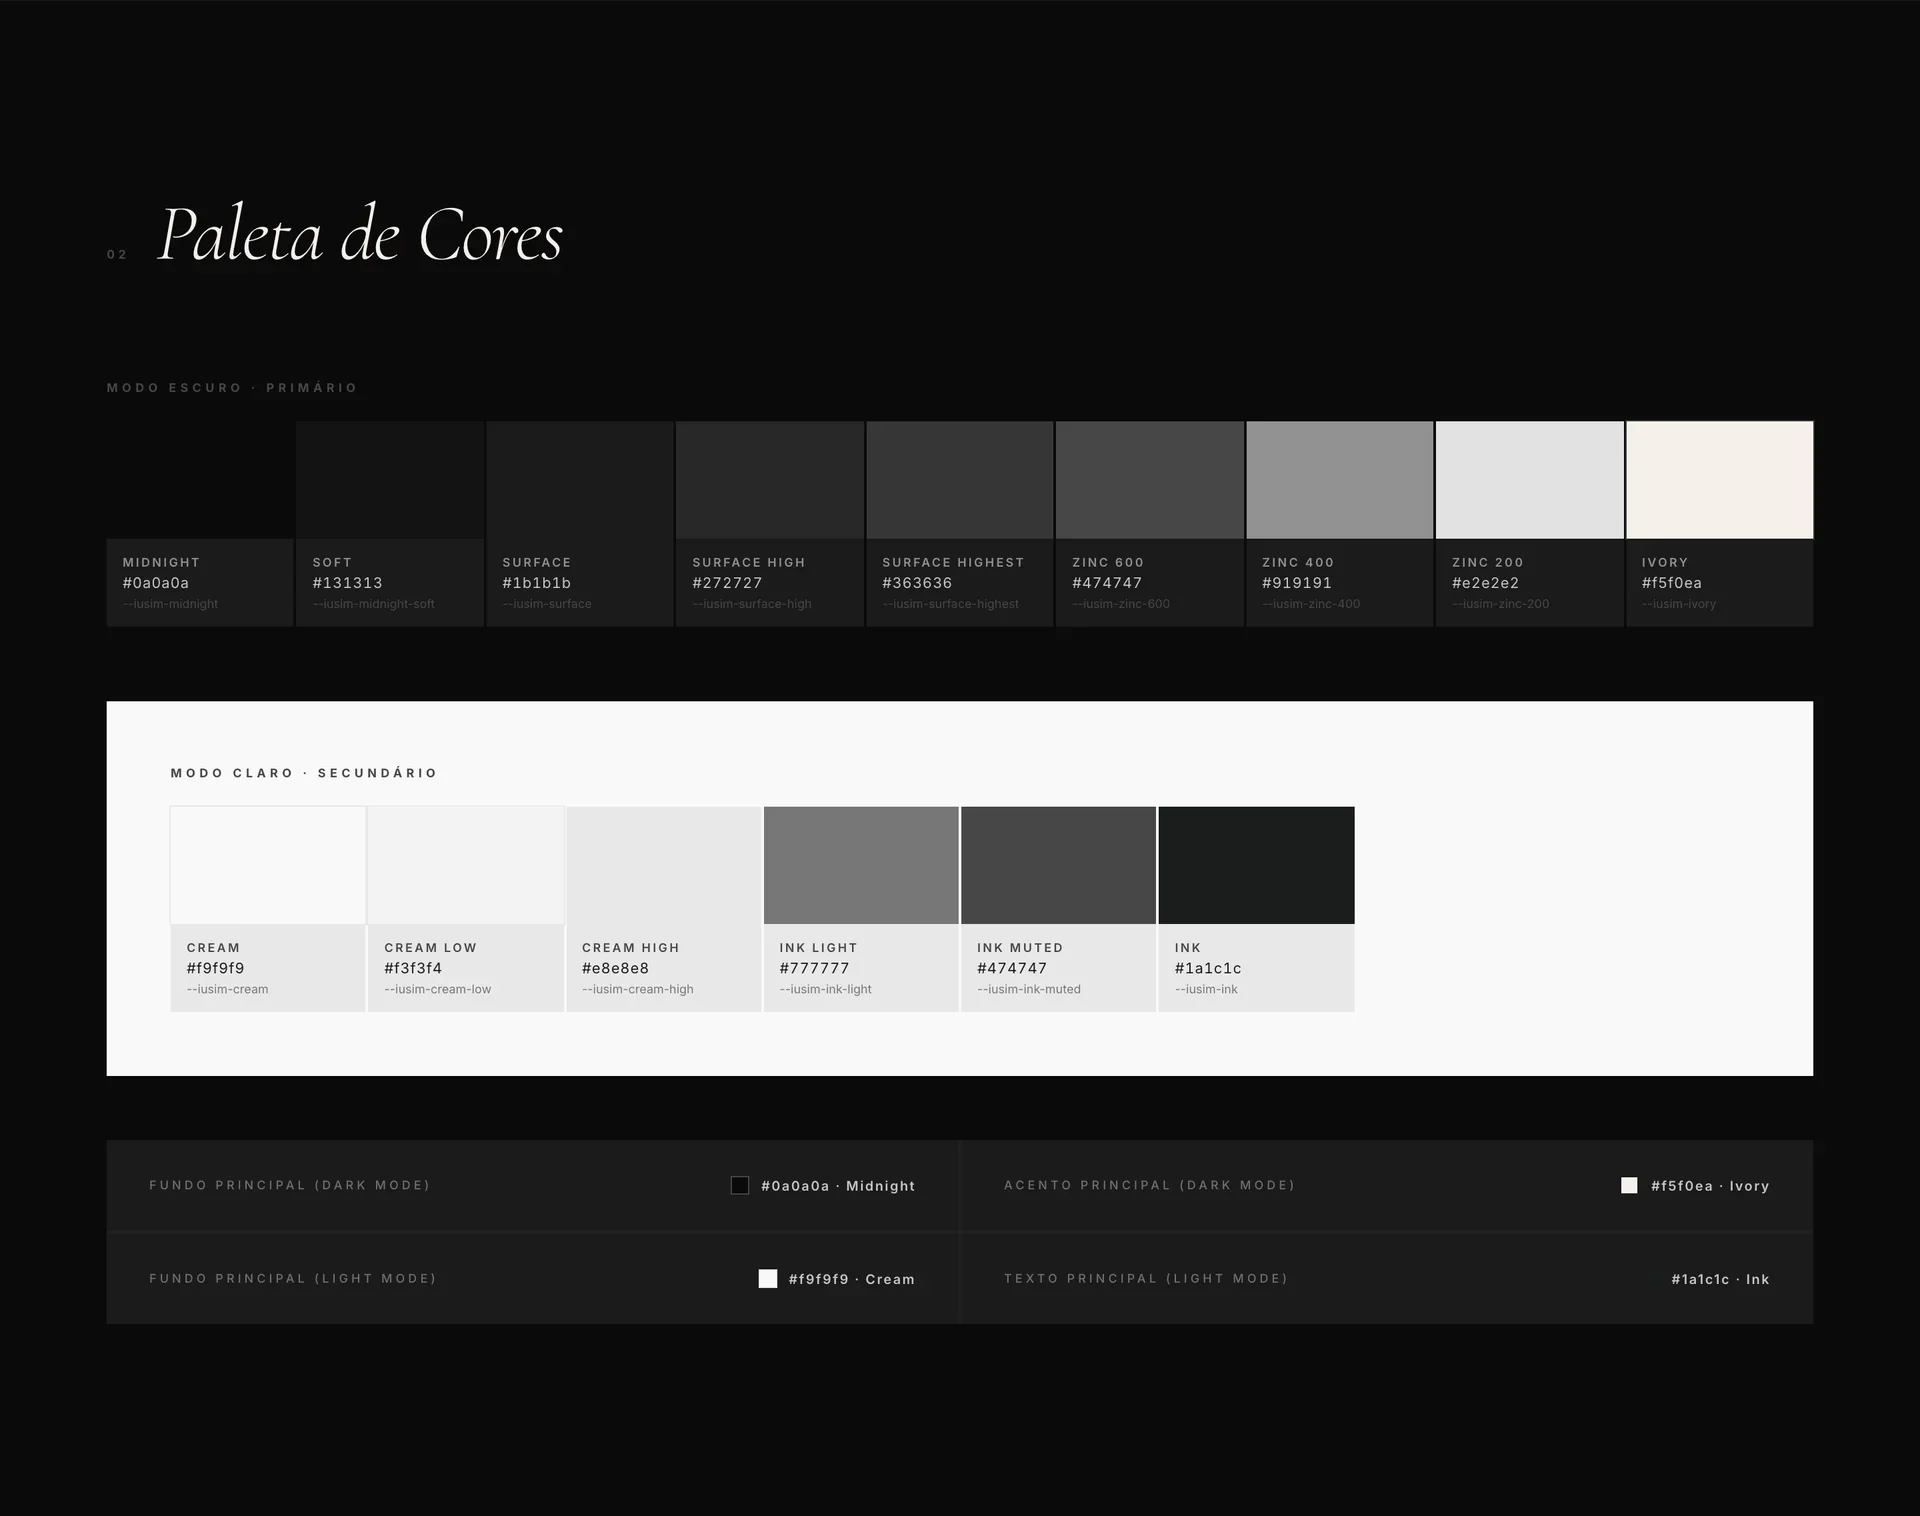Select the Zinc 200 #e2e2e2 swatch
Image resolution: width=1920 pixels, height=1516 pixels.
[x=1530, y=480]
